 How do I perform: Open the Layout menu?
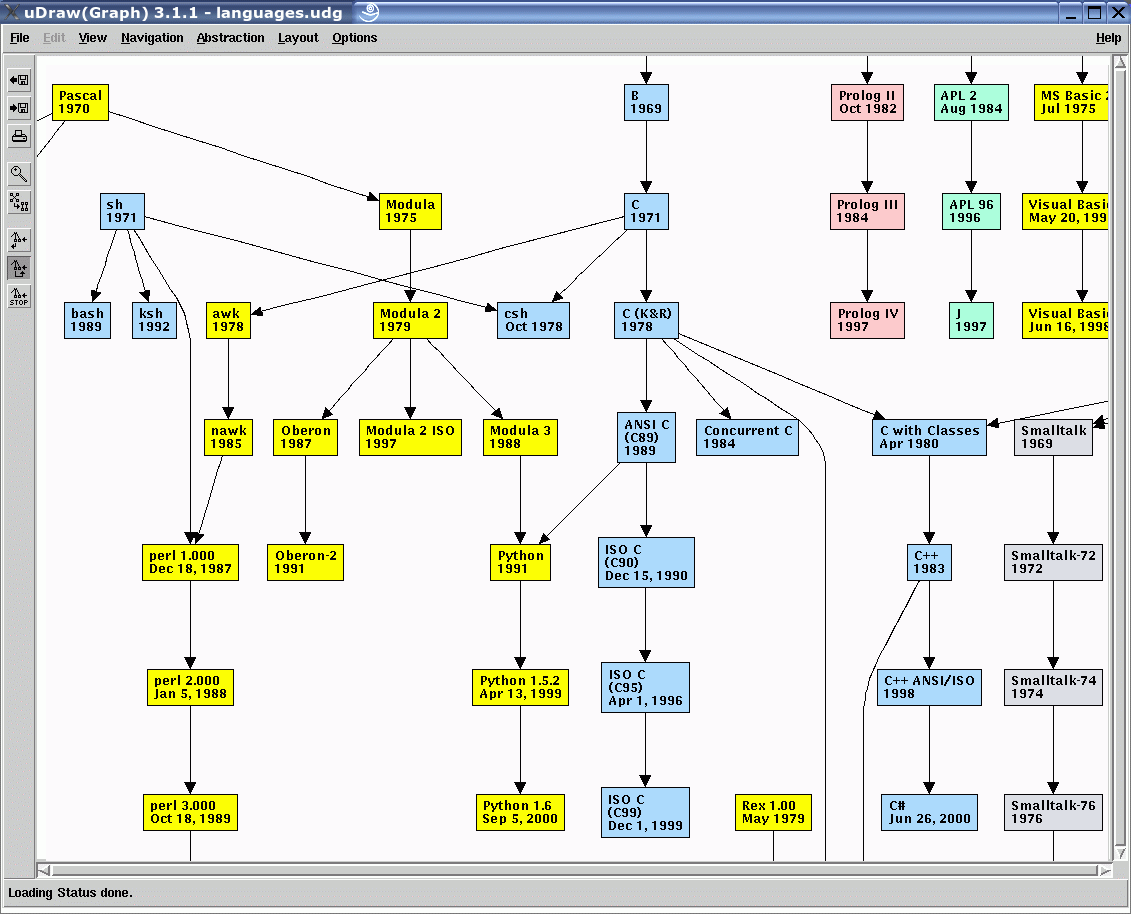pos(298,38)
